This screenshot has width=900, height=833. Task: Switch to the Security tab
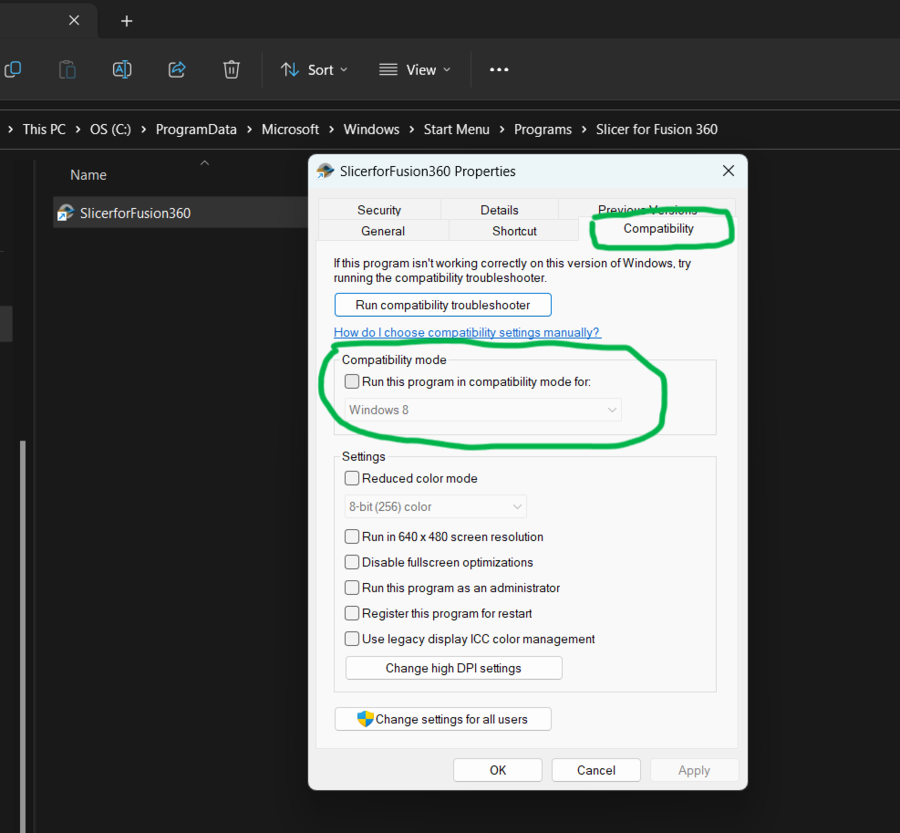coord(379,210)
